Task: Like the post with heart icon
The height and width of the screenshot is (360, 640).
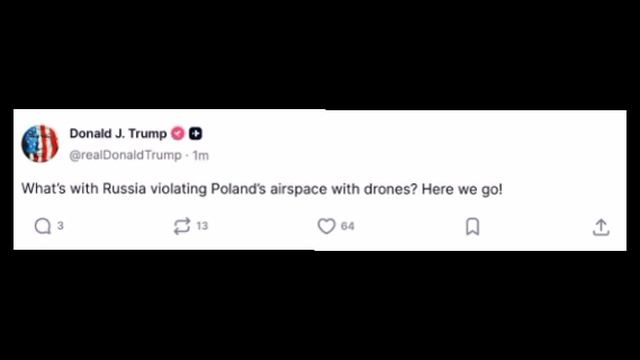Action: (x=326, y=226)
